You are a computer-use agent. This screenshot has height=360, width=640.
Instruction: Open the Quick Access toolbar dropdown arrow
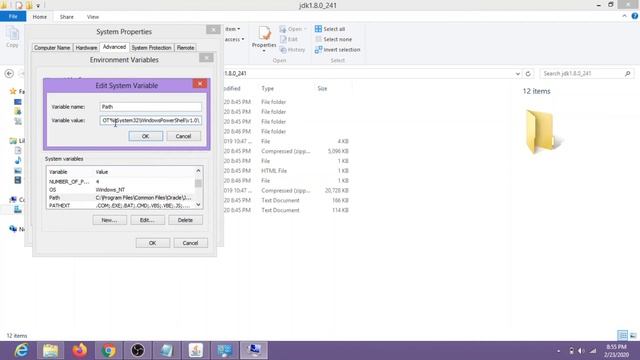(x=38, y=5)
